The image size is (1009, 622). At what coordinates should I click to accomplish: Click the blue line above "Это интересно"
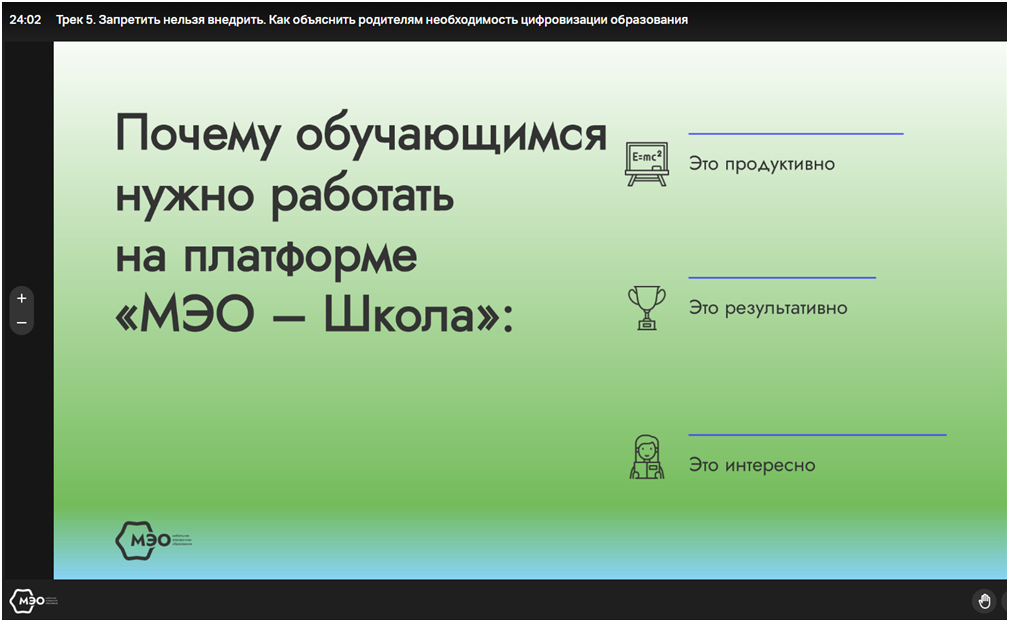pos(816,435)
